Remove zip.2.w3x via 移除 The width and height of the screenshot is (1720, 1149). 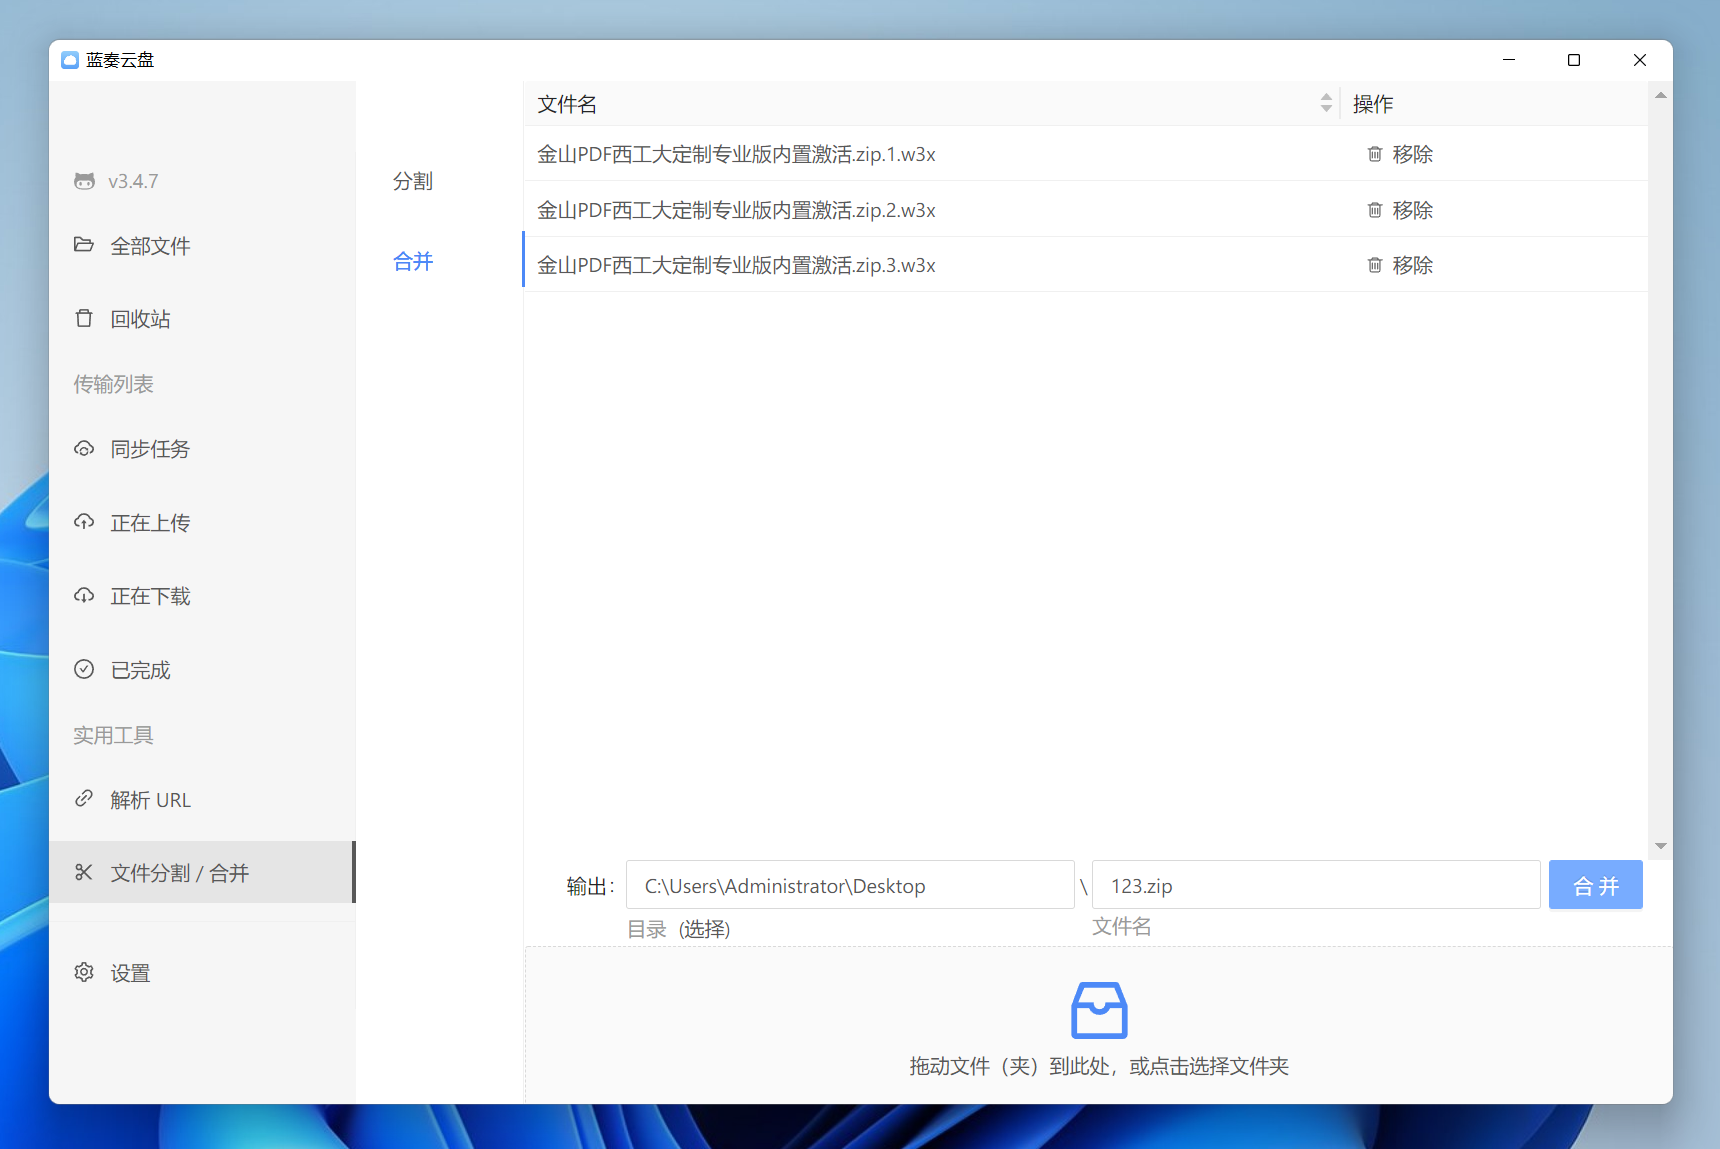(1400, 210)
